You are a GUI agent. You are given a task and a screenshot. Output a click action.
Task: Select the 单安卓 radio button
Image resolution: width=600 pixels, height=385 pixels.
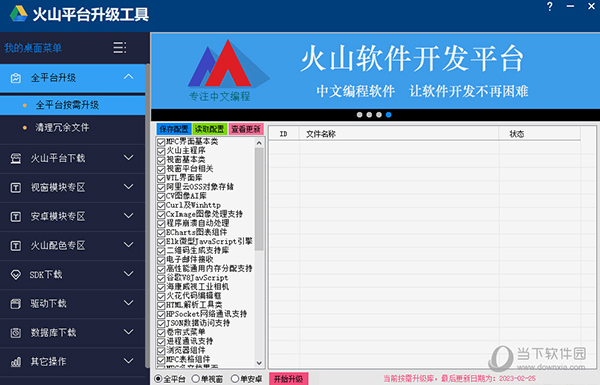[235, 379]
